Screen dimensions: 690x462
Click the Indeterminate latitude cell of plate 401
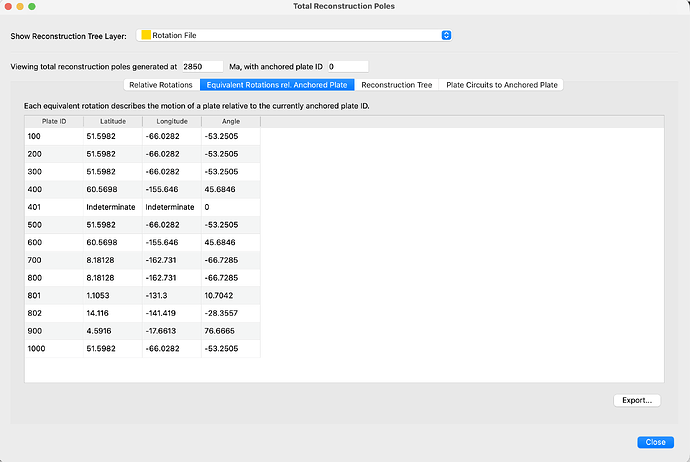point(111,207)
